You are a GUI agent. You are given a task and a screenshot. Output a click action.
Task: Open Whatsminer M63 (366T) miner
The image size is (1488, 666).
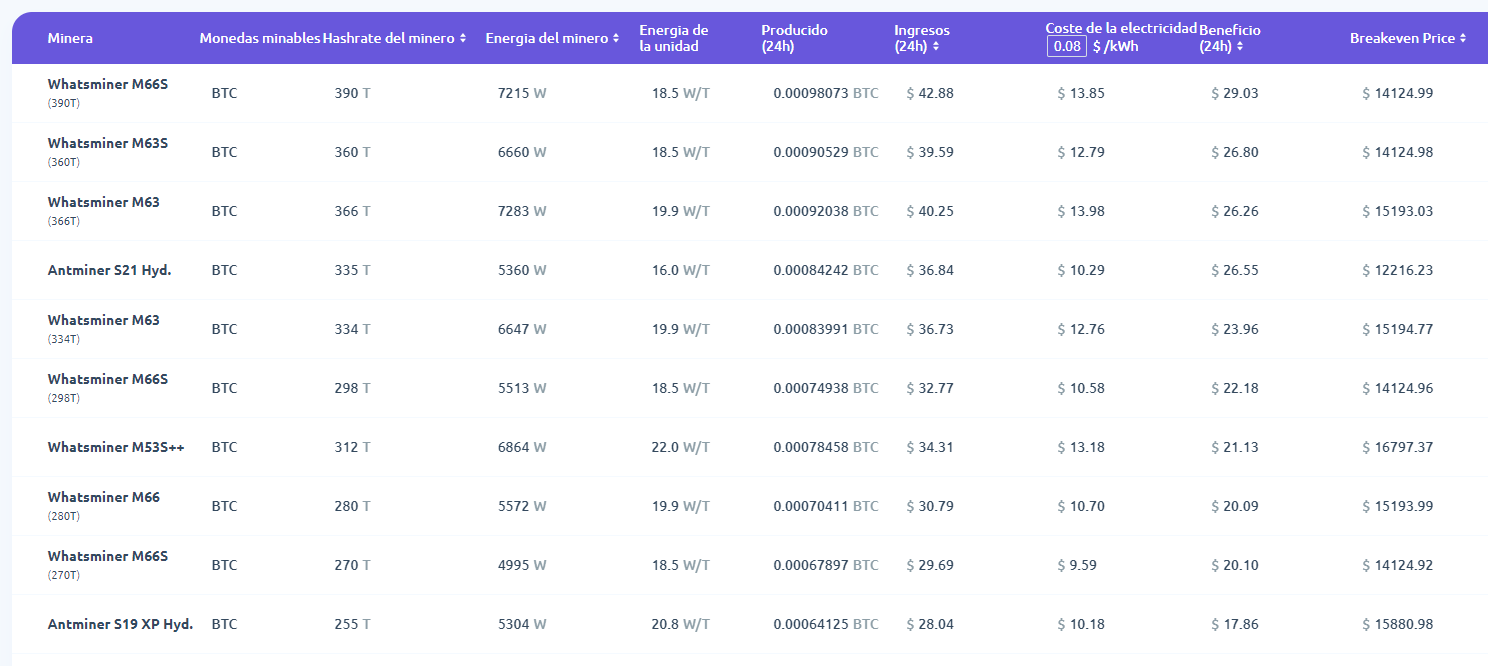(104, 211)
